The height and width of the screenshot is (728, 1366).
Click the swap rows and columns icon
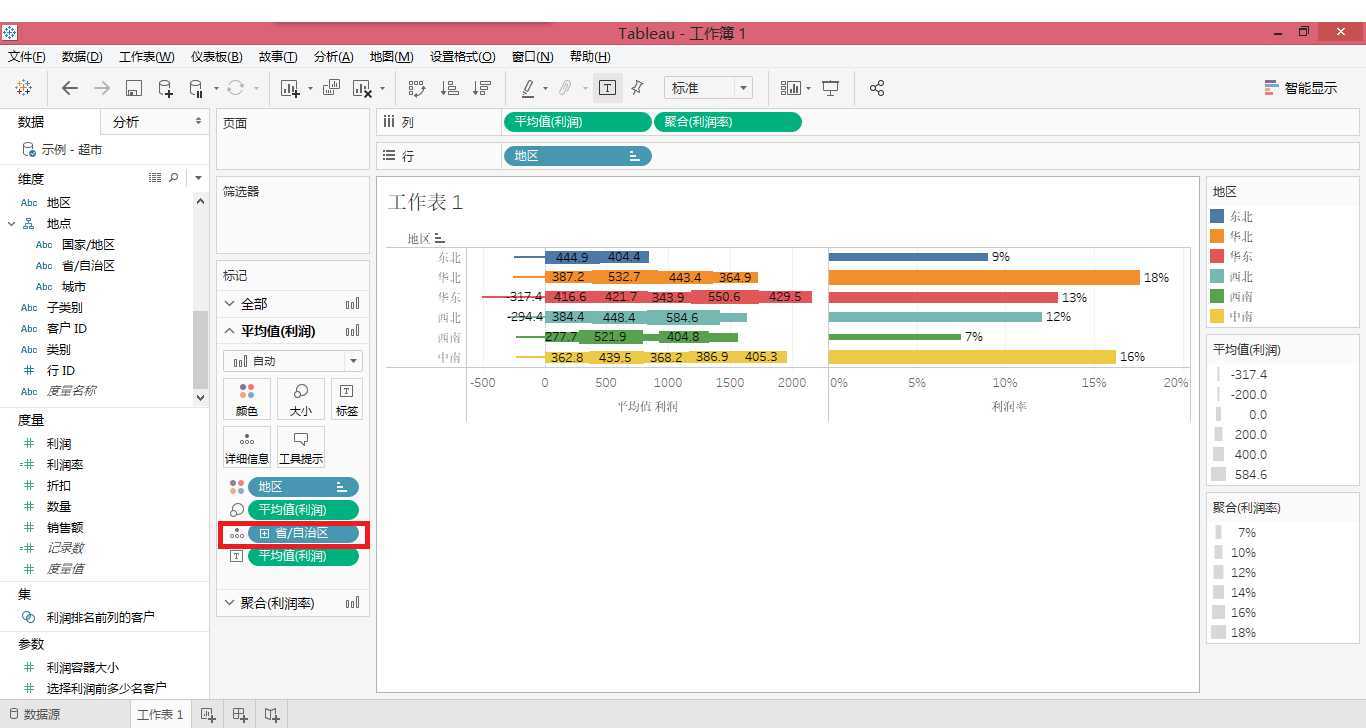click(417, 88)
